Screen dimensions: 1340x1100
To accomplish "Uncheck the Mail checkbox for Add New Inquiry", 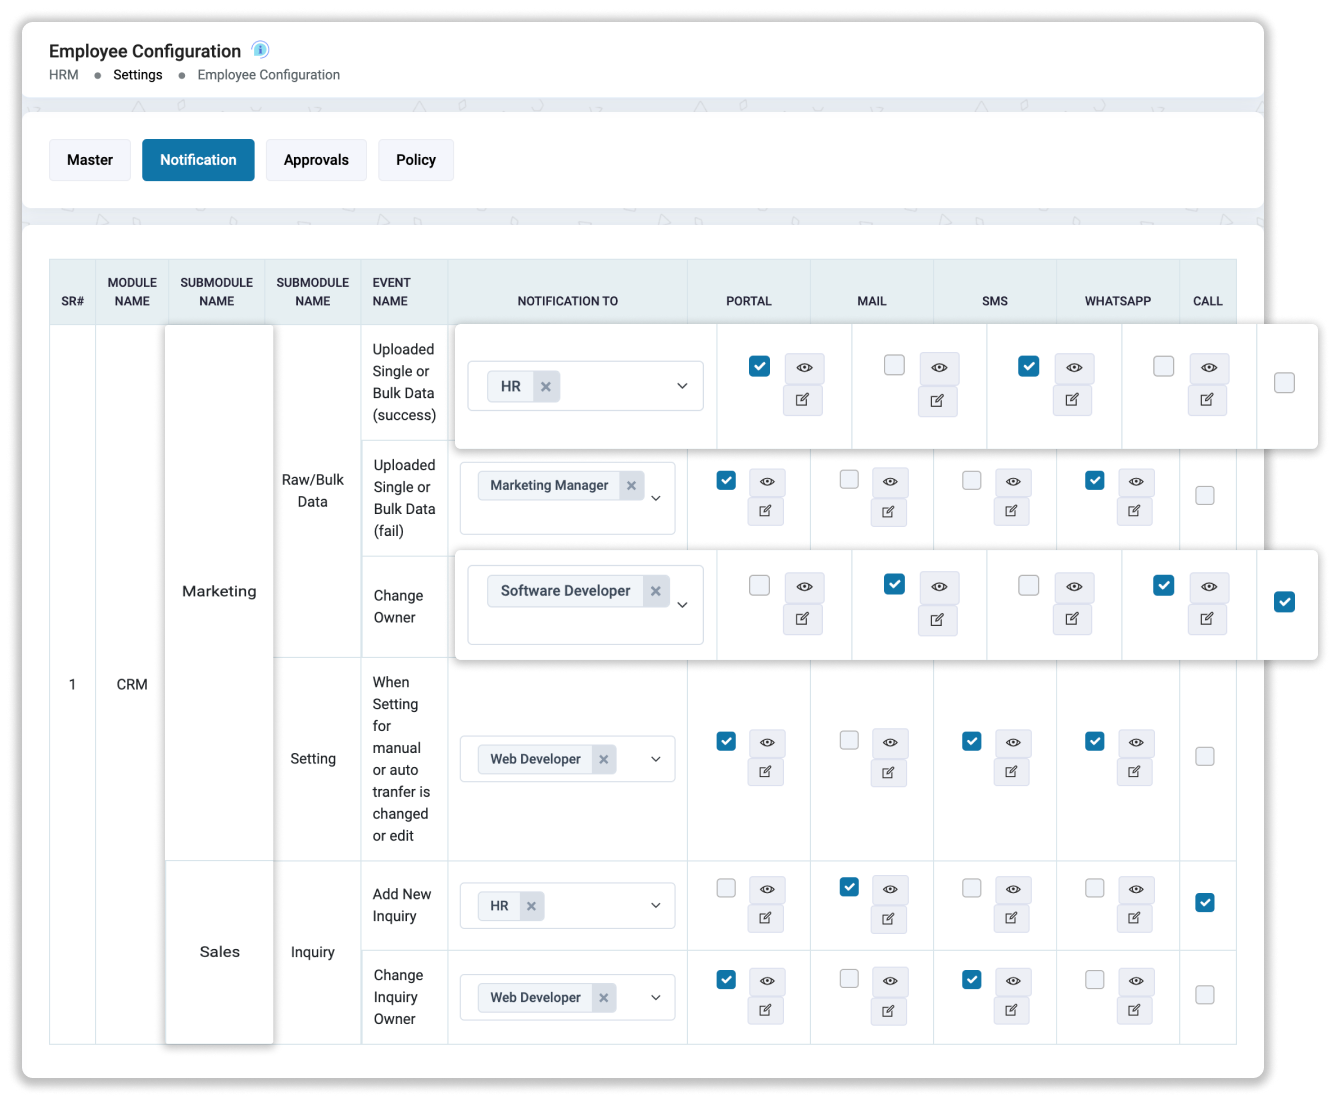I will click(849, 887).
